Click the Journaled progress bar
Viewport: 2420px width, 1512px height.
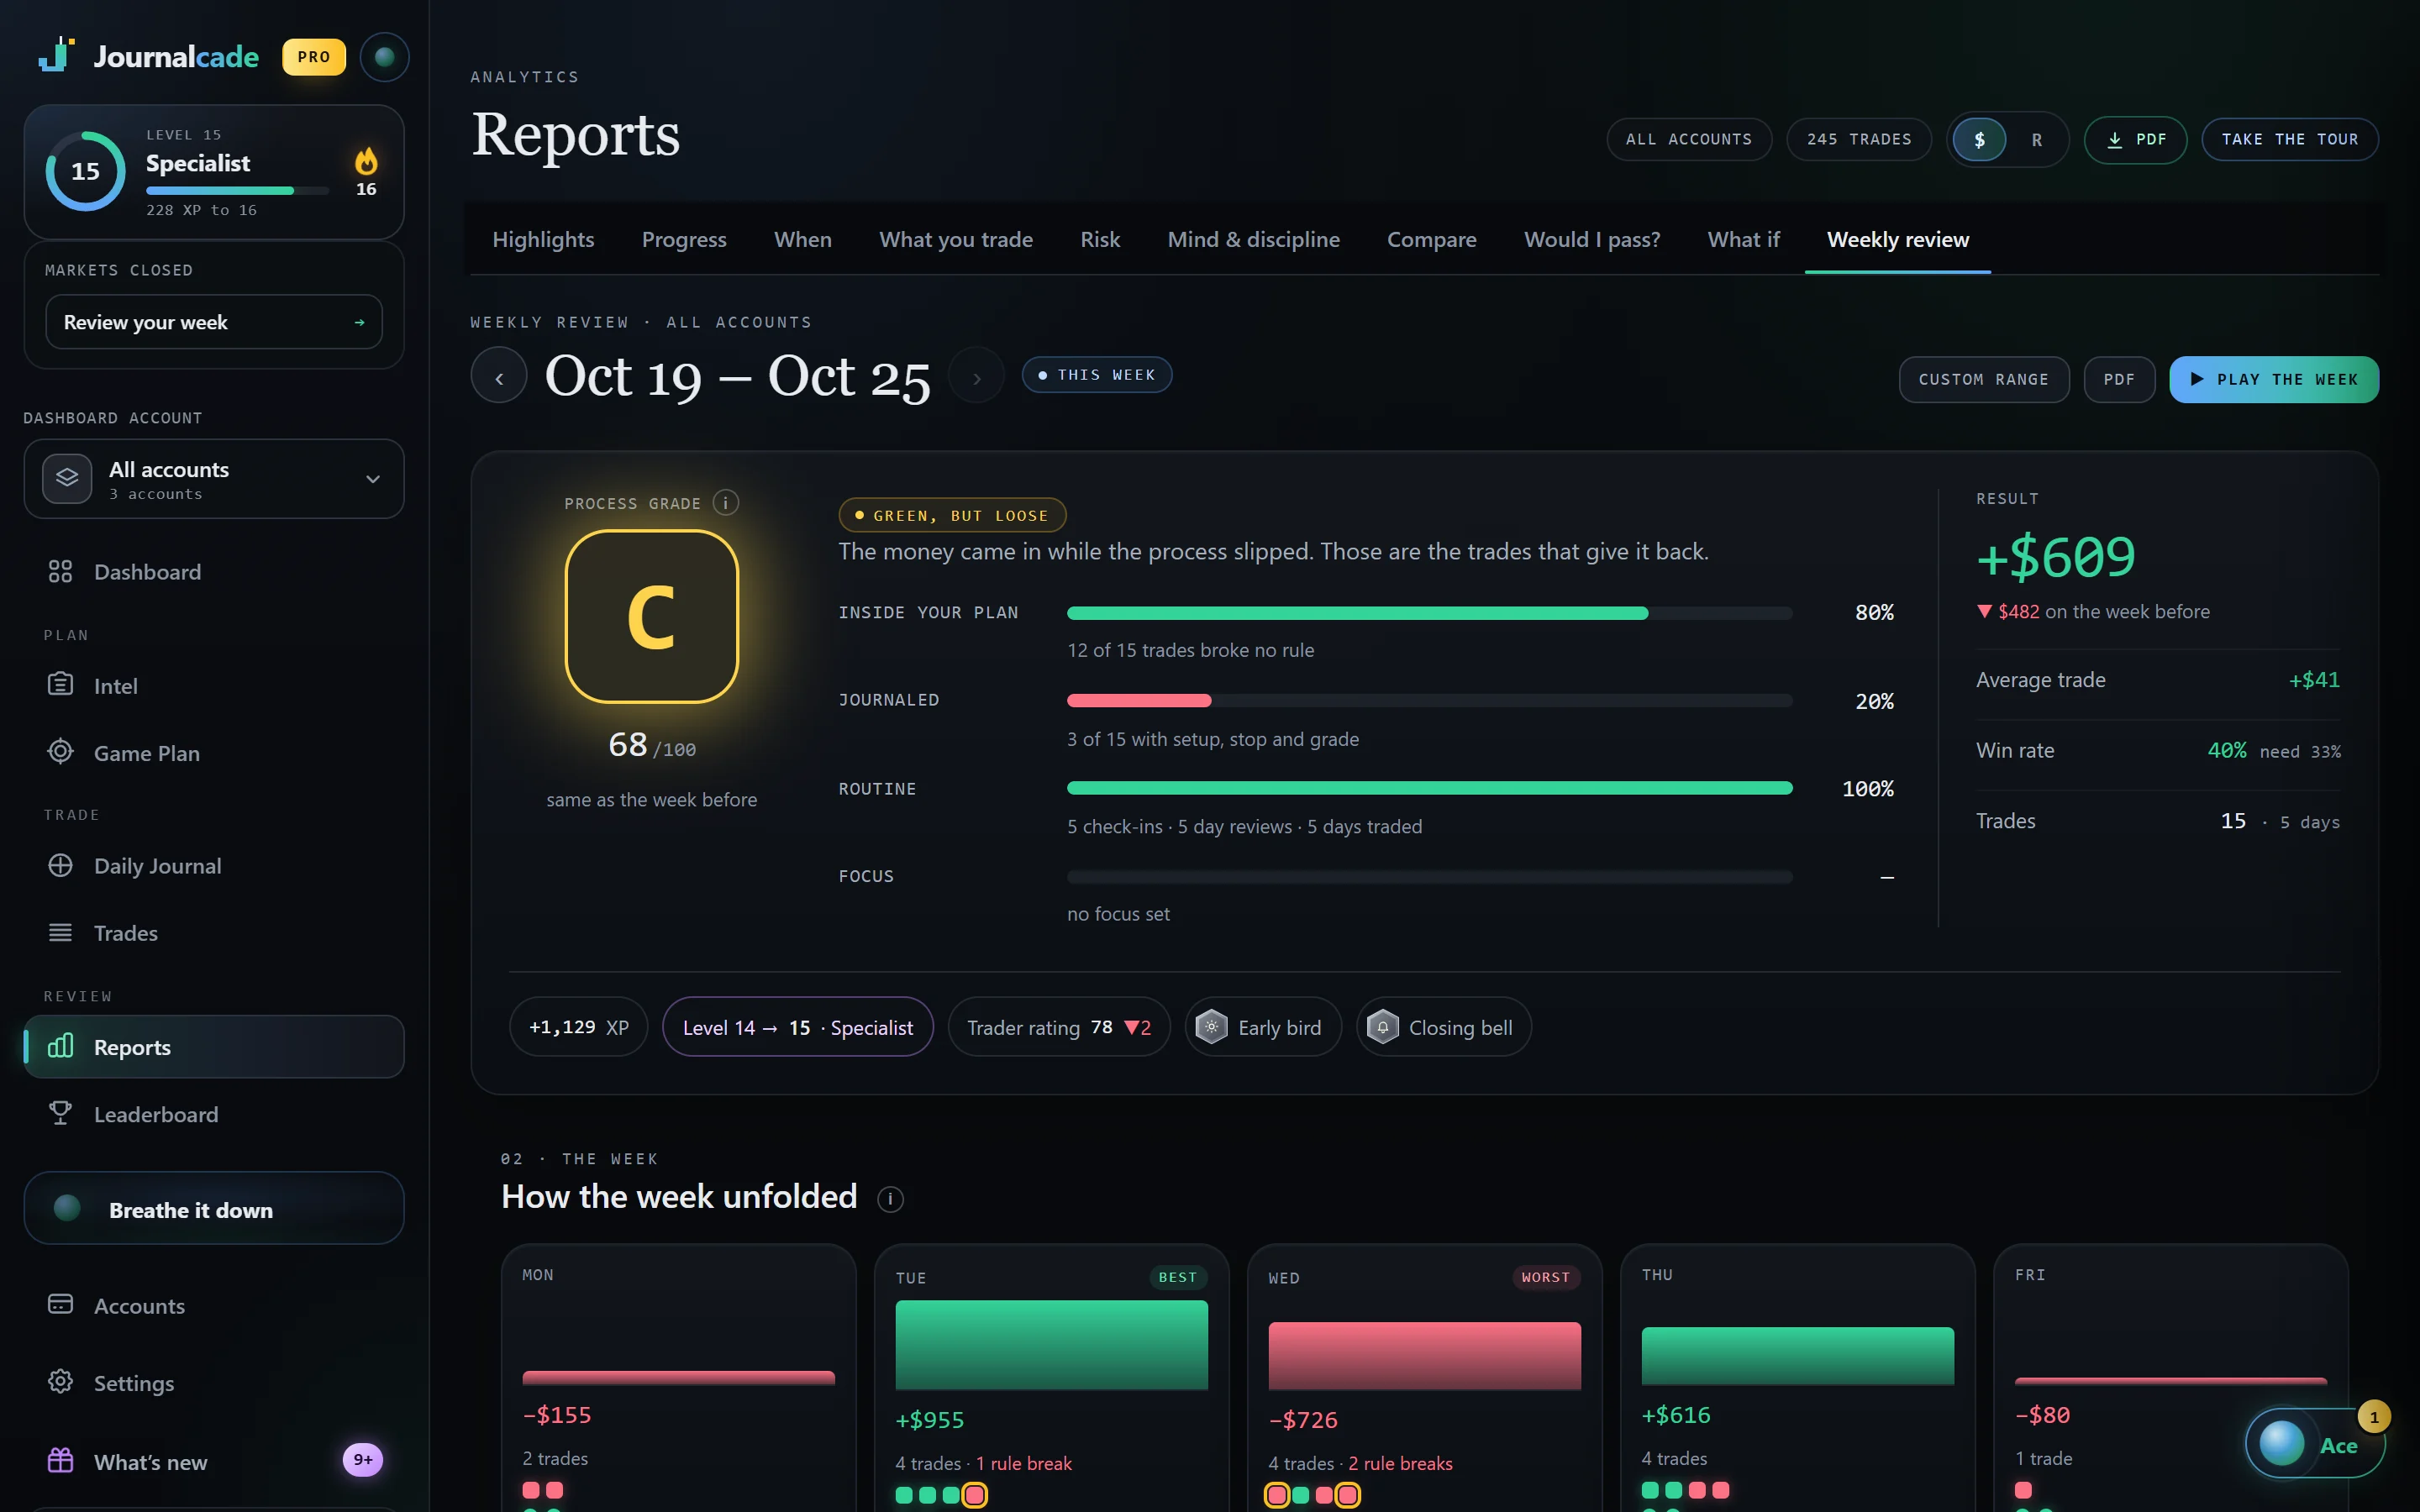(1429, 701)
